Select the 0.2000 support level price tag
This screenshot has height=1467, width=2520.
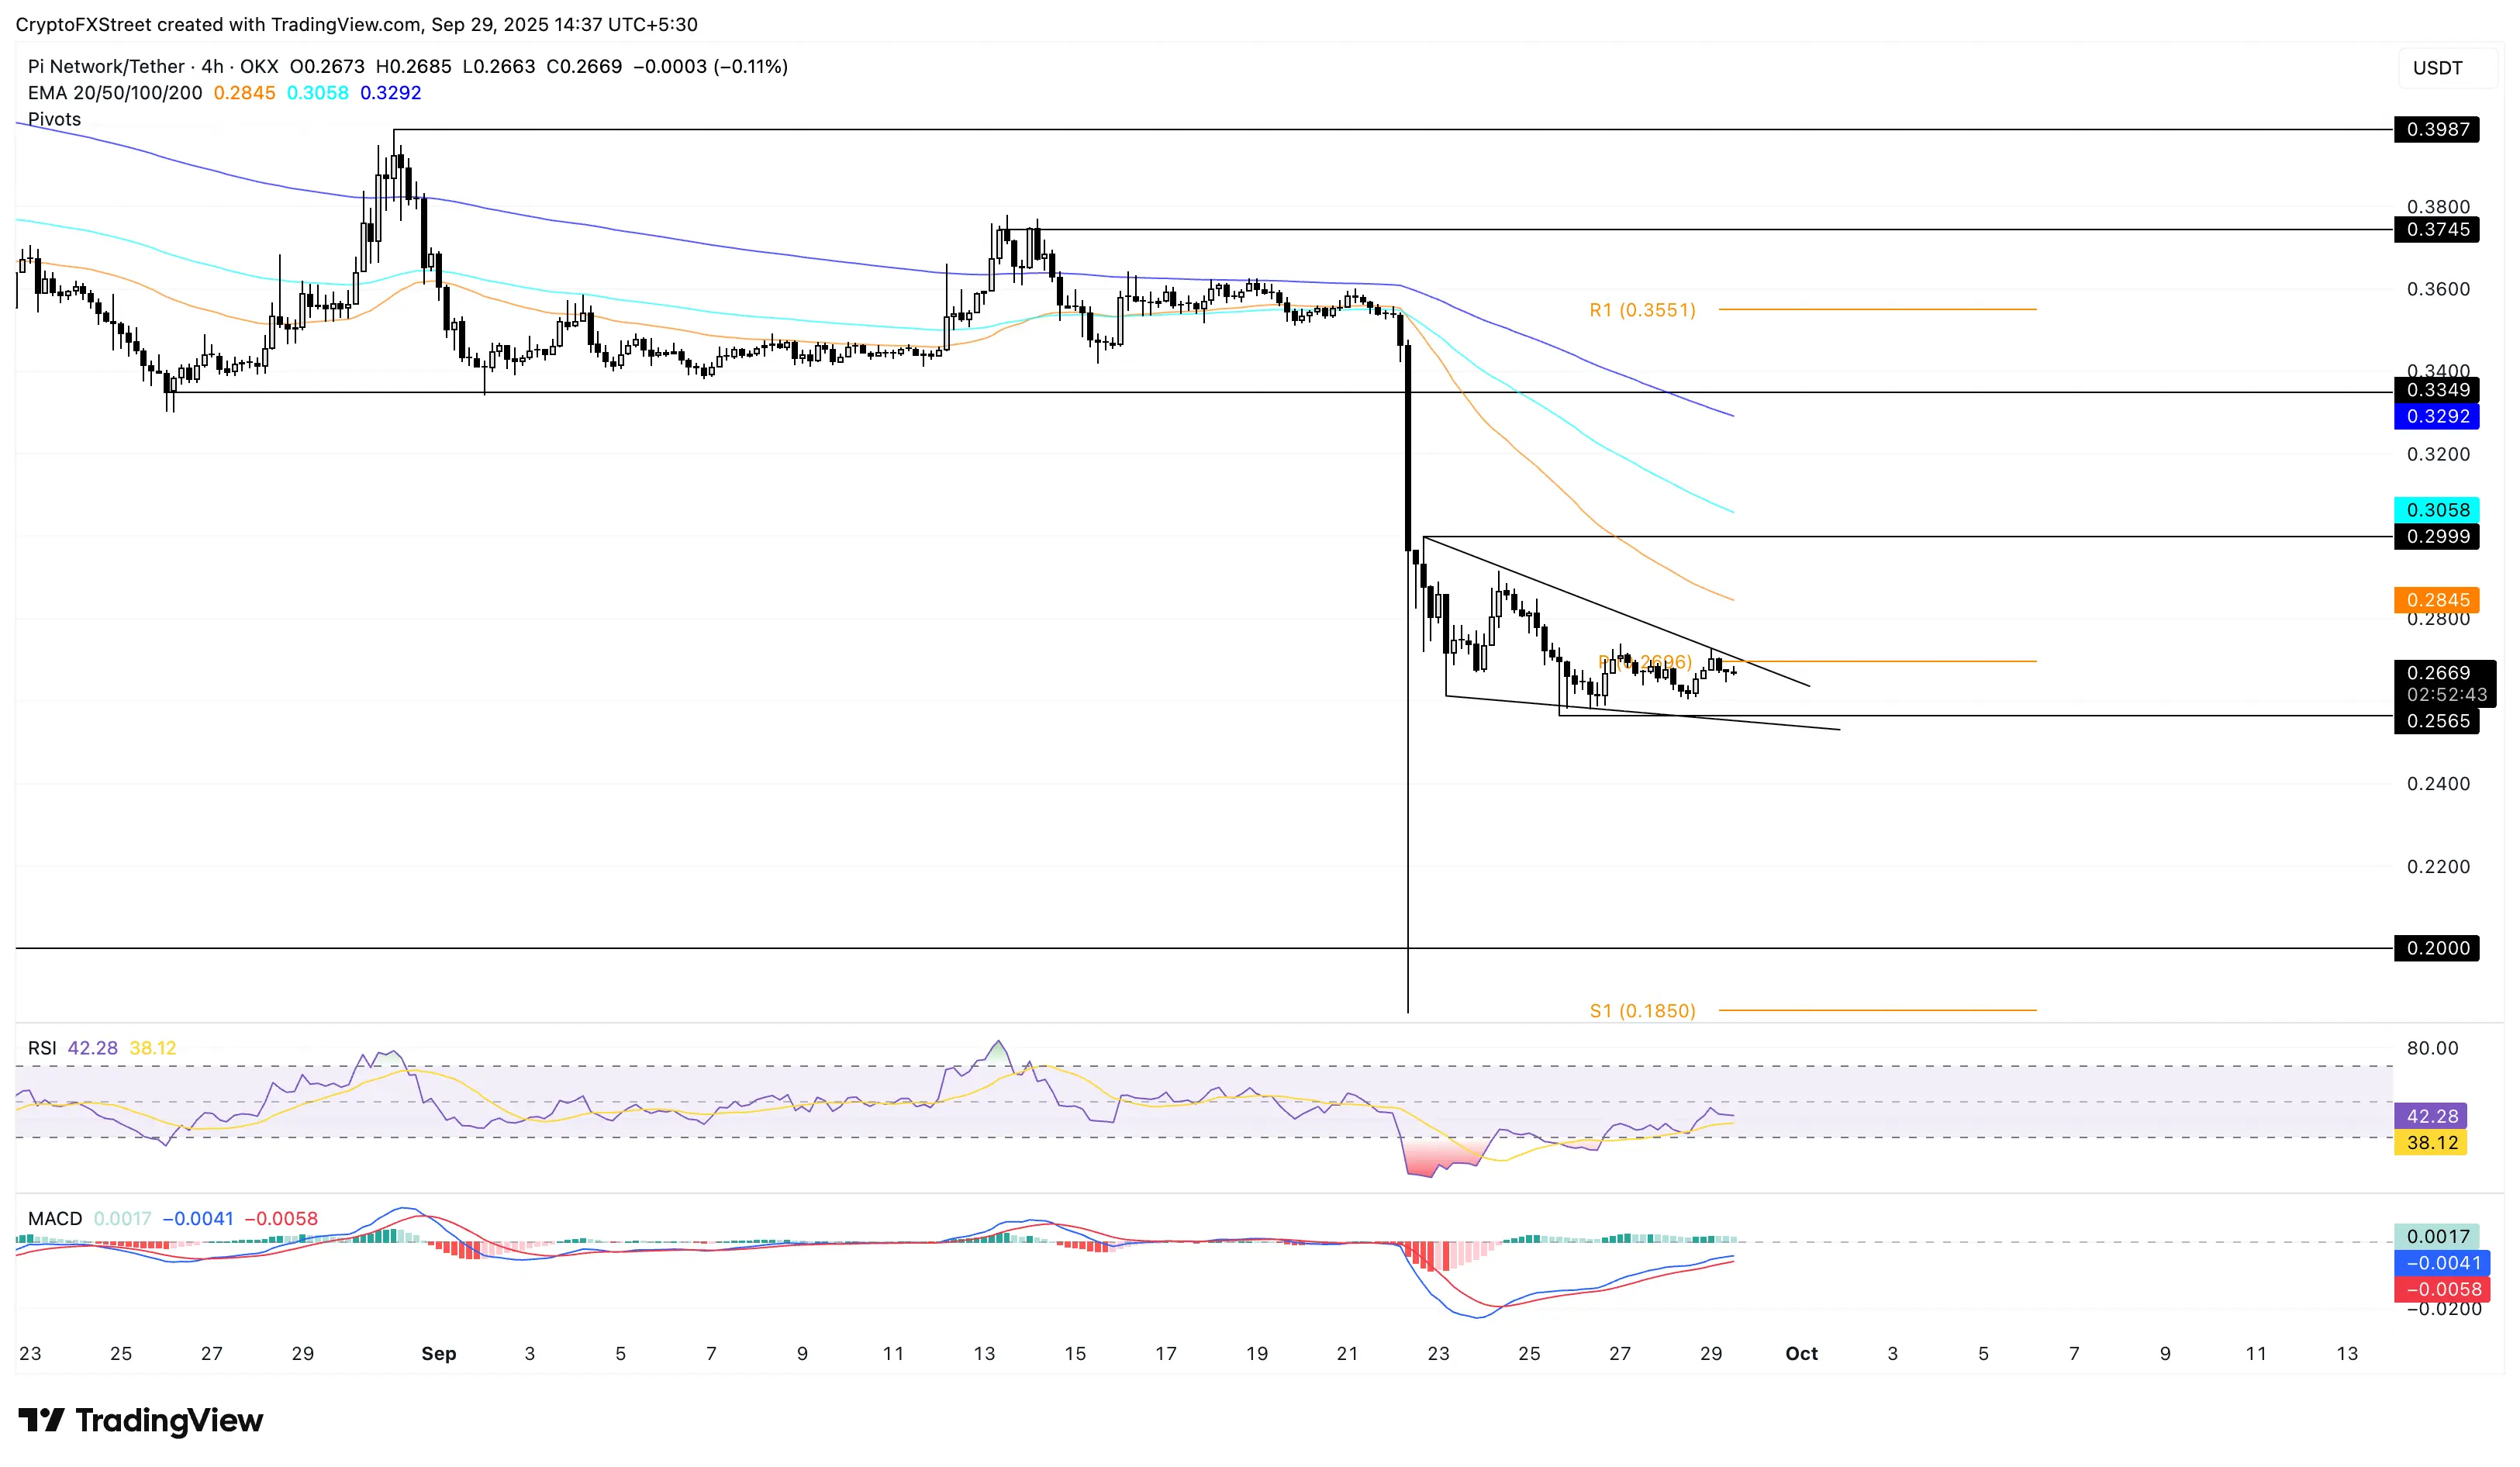[x=2437, y=948]
